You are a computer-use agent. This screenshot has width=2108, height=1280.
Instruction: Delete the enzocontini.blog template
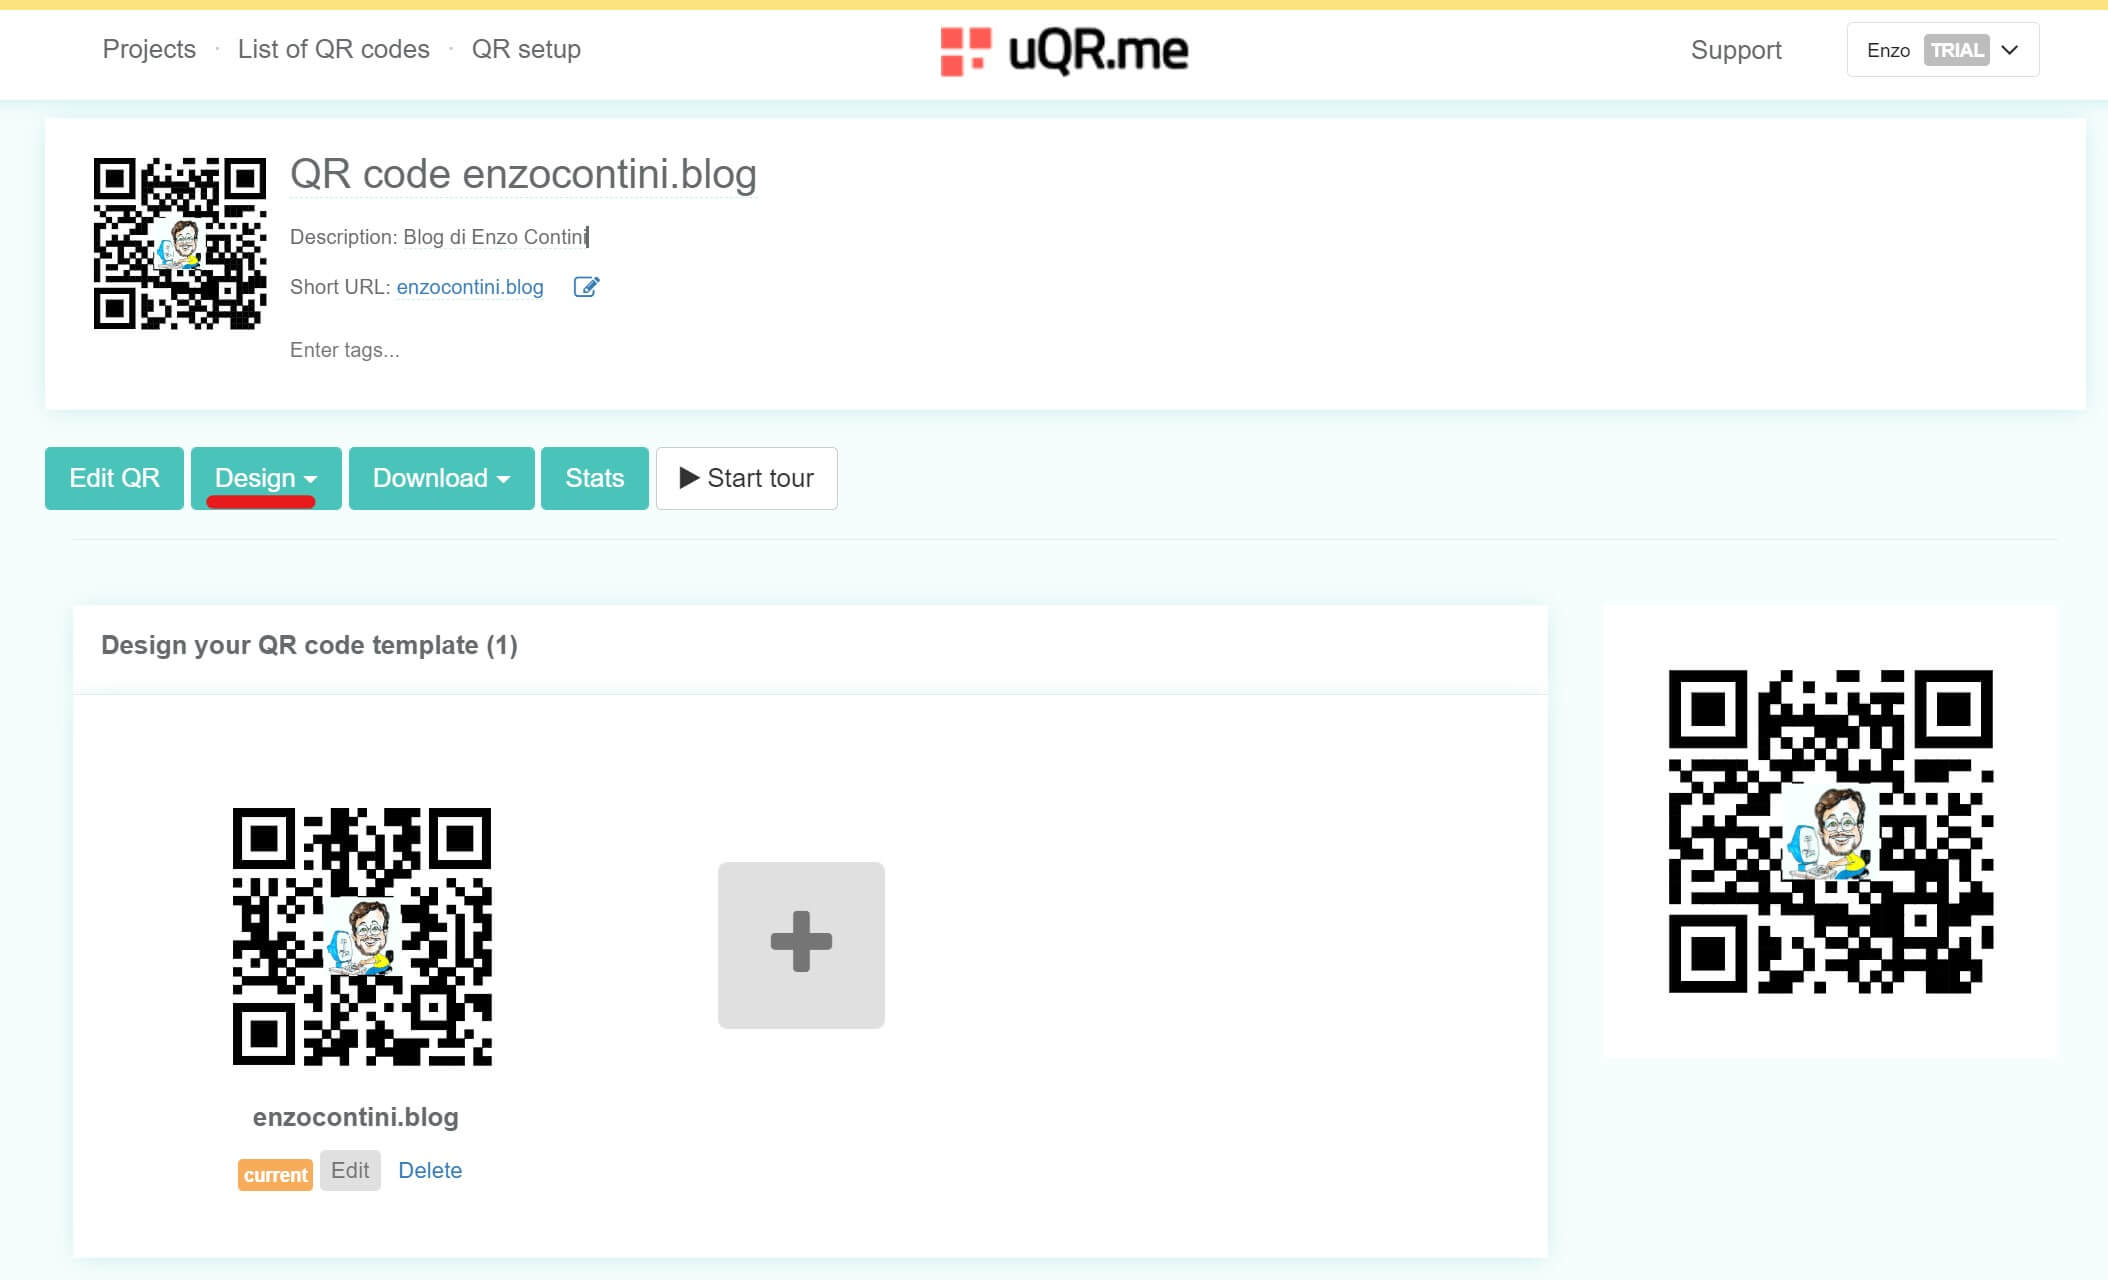[430, 1170]
